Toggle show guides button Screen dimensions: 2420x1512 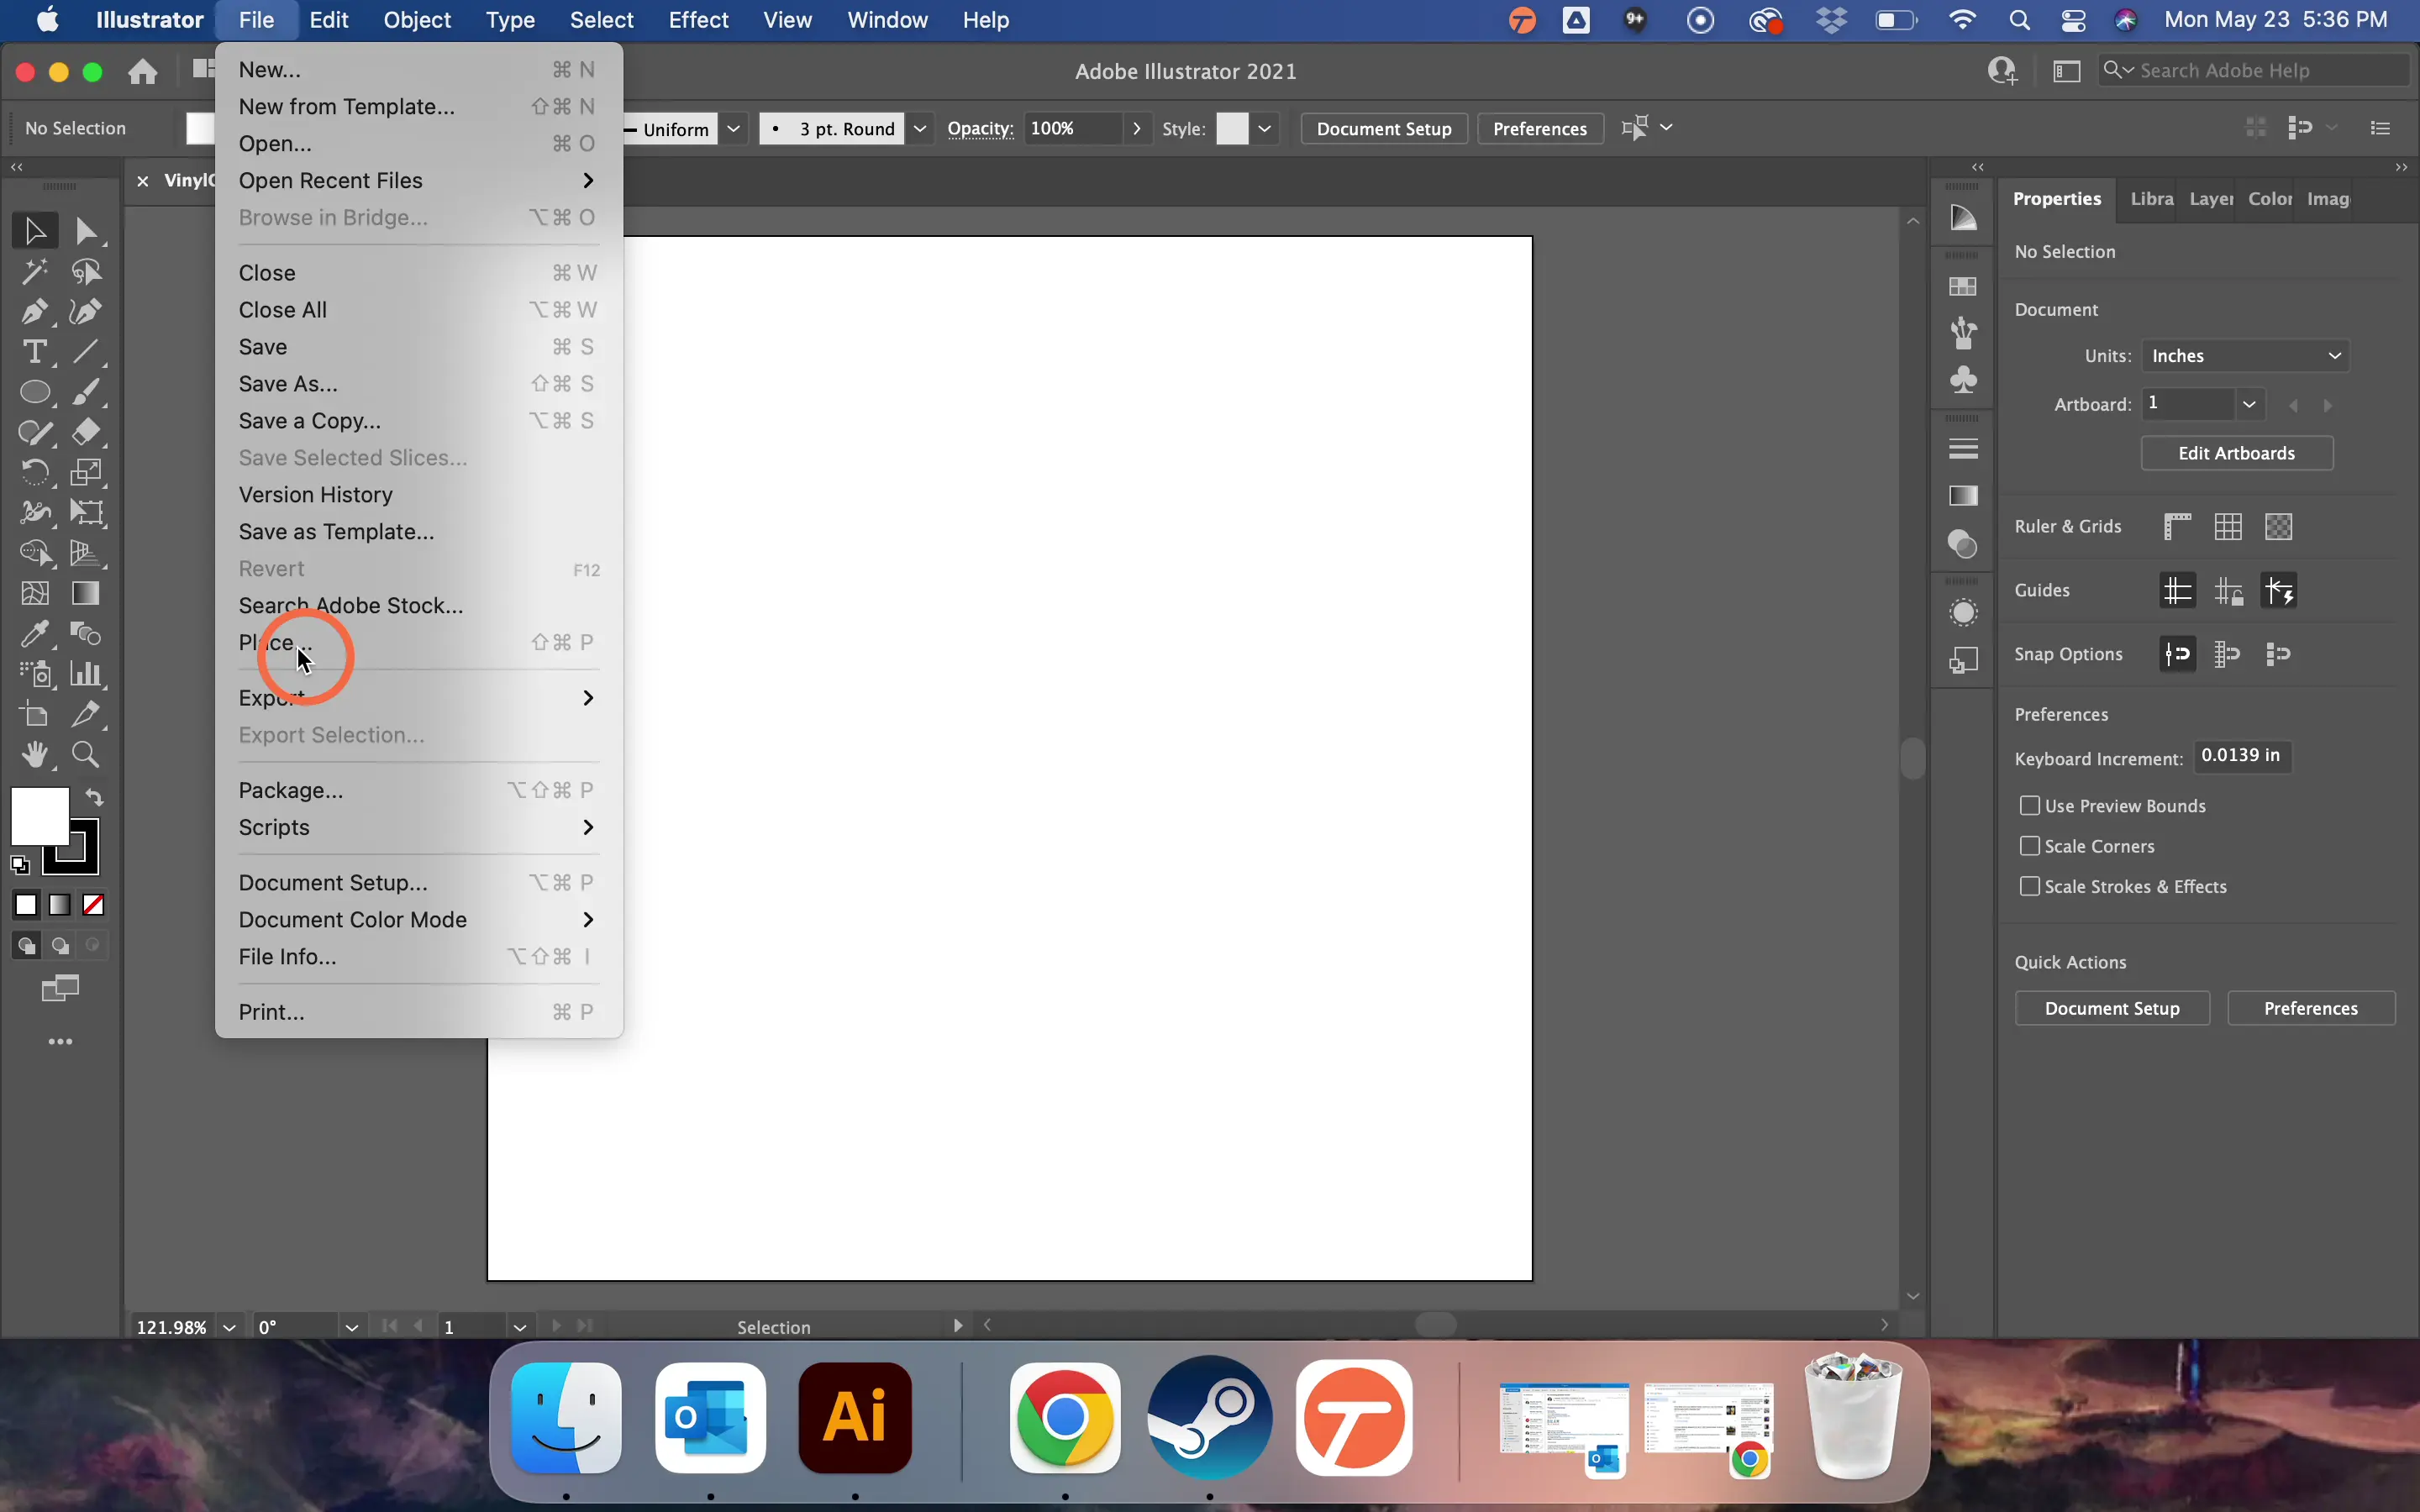pyautogui.click(x=2177, y=591)
